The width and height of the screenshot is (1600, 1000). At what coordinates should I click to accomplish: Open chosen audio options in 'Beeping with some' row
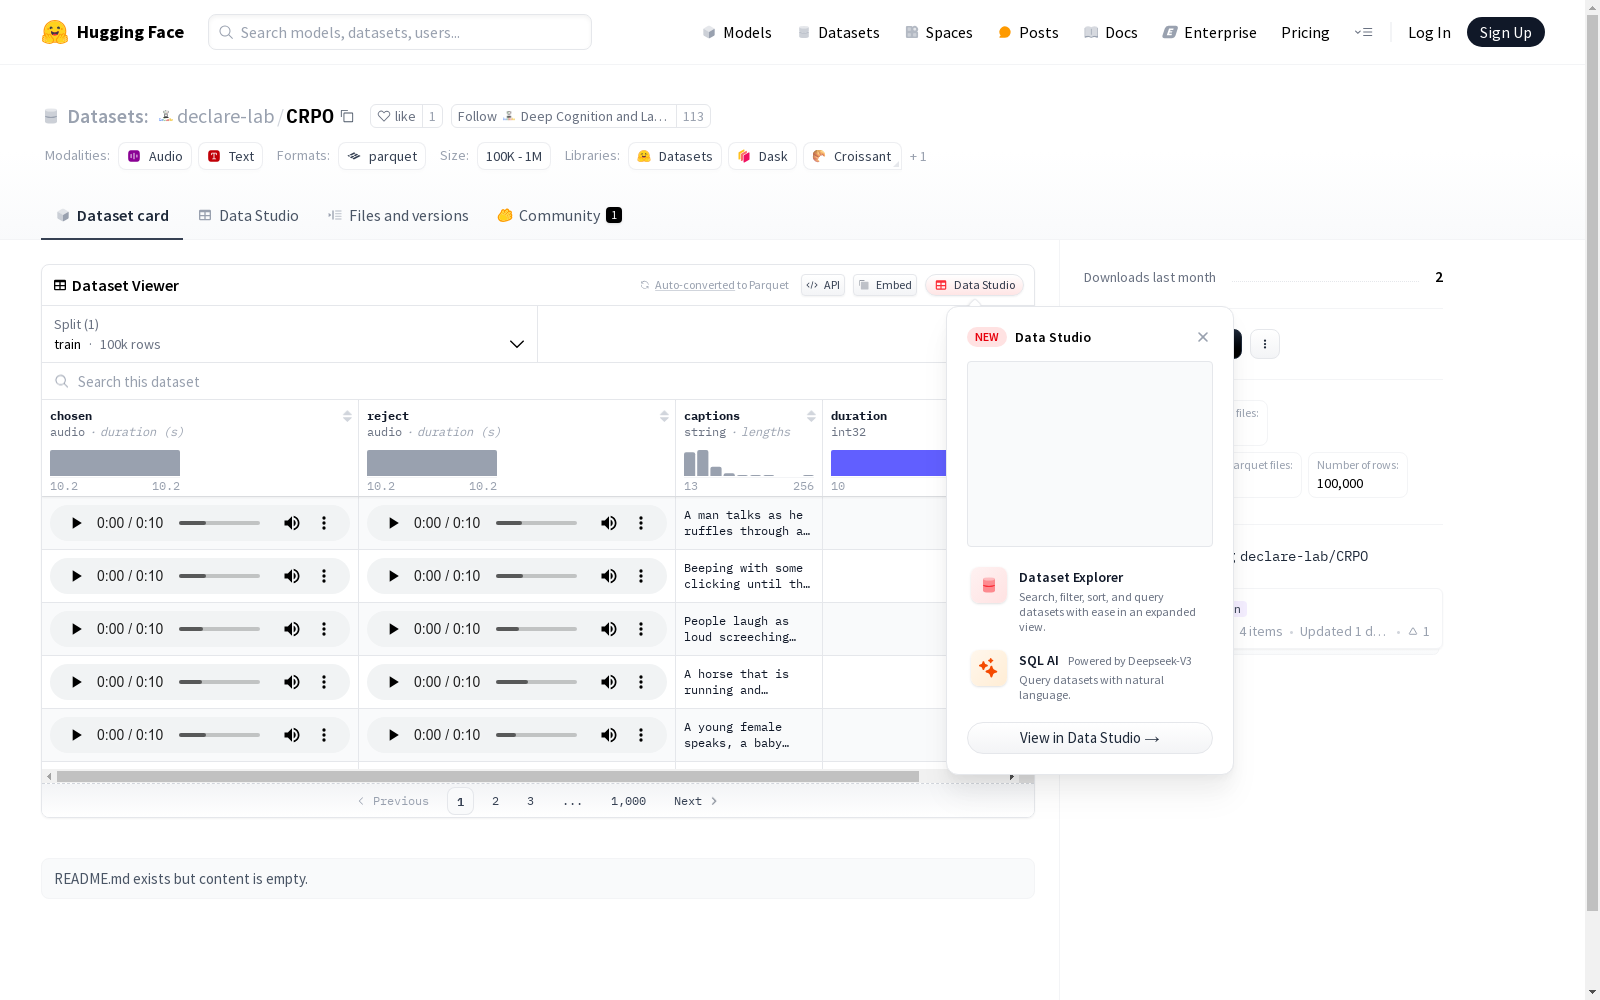point(324,576)
